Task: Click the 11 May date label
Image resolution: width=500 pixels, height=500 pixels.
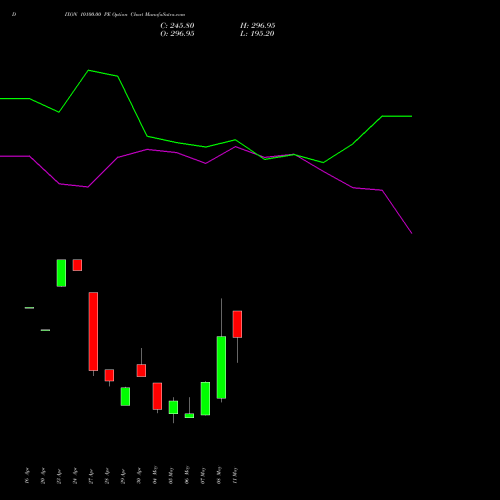Action: [x=235, y=475]
